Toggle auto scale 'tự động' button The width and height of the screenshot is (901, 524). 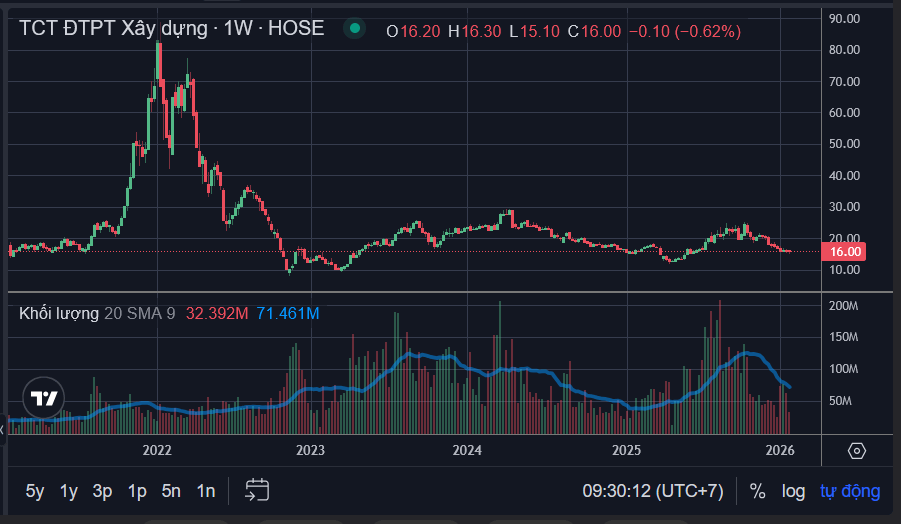850,491
